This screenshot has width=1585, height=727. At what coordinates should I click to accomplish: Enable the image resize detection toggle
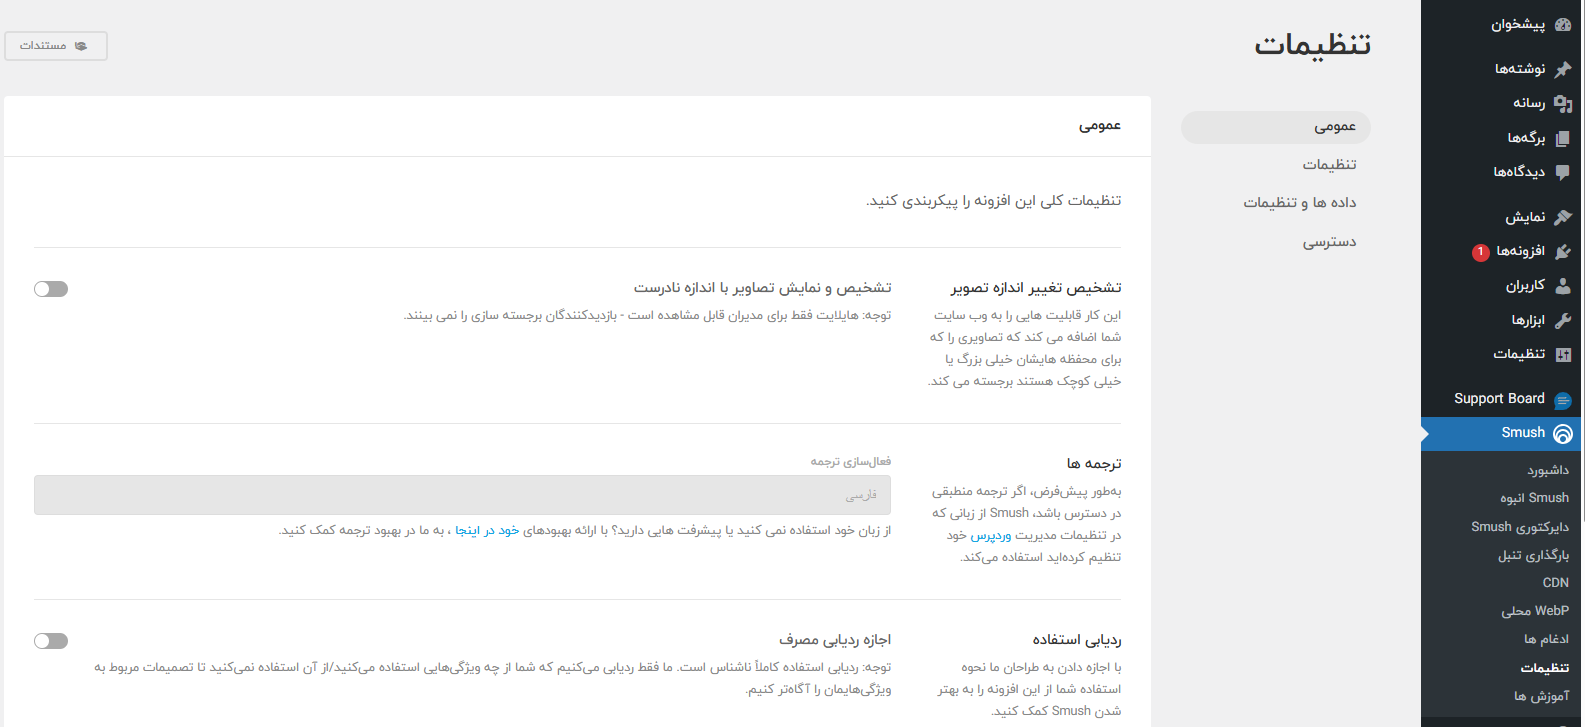51,289
